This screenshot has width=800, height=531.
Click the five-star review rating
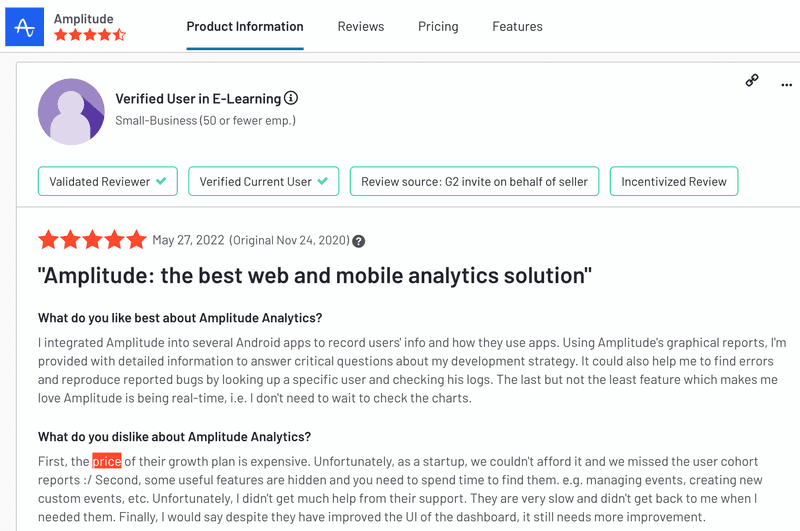(92, 240)
